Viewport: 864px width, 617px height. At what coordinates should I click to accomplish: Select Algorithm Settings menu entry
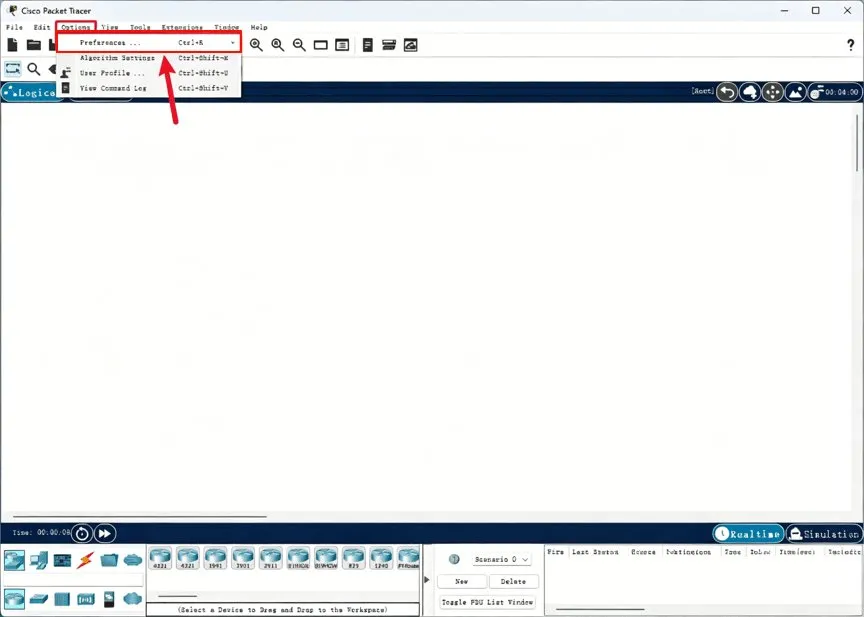pos(149,58)
